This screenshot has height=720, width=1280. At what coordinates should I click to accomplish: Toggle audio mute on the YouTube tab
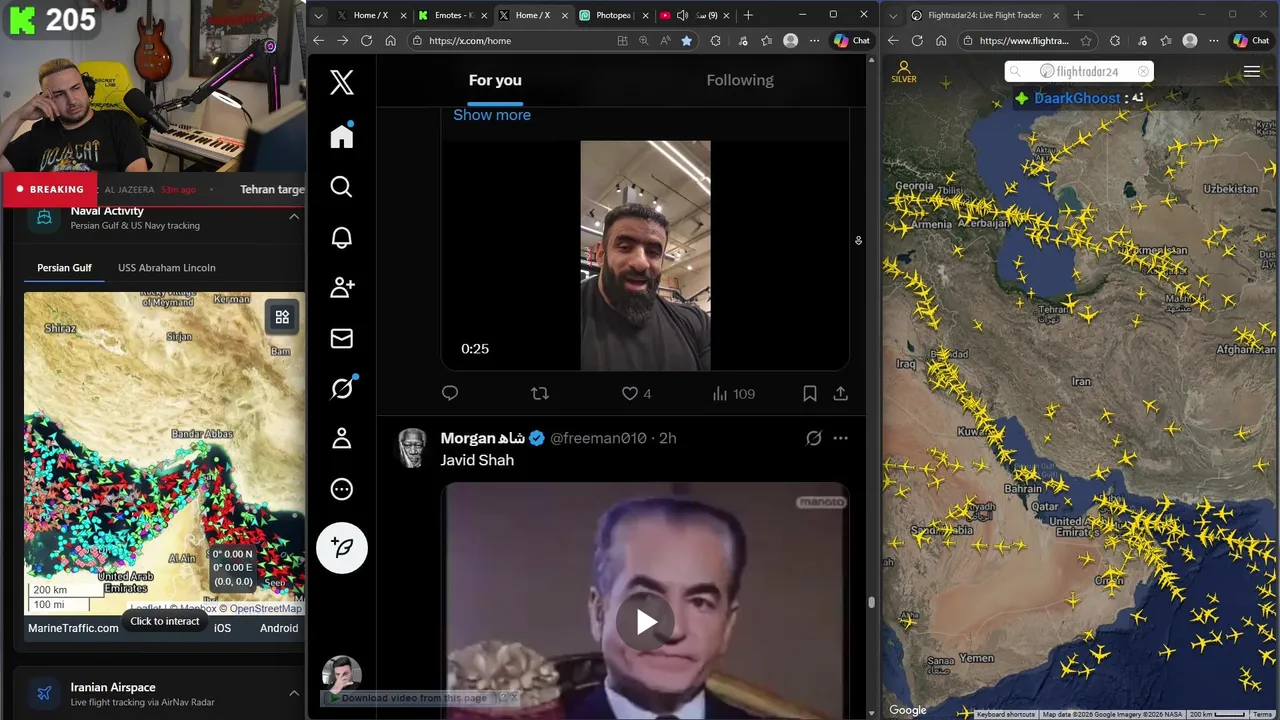point(682,15)
